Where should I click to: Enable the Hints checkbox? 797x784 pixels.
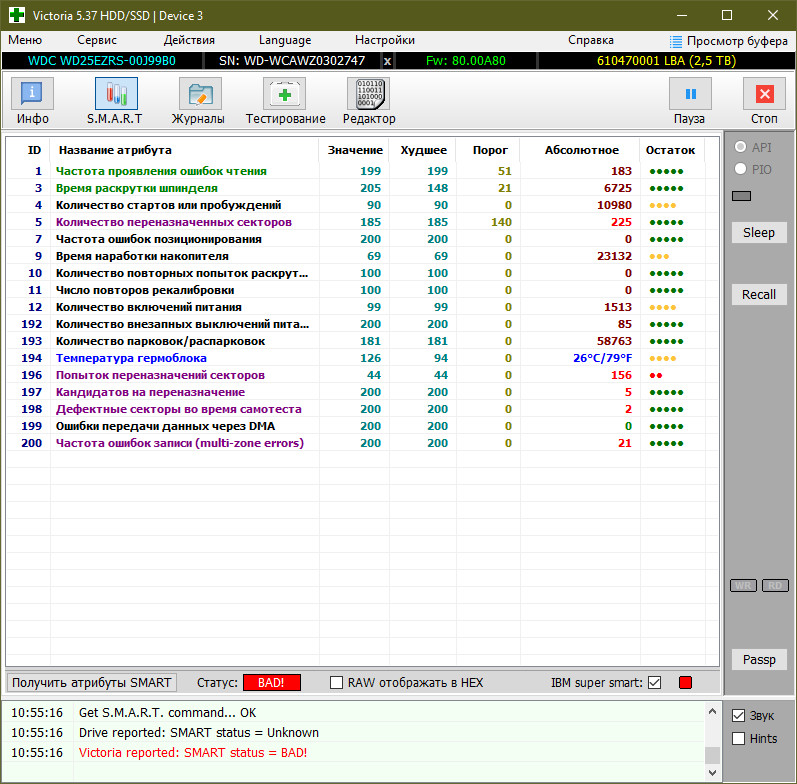pyautogui.click(x=739, y=739)
